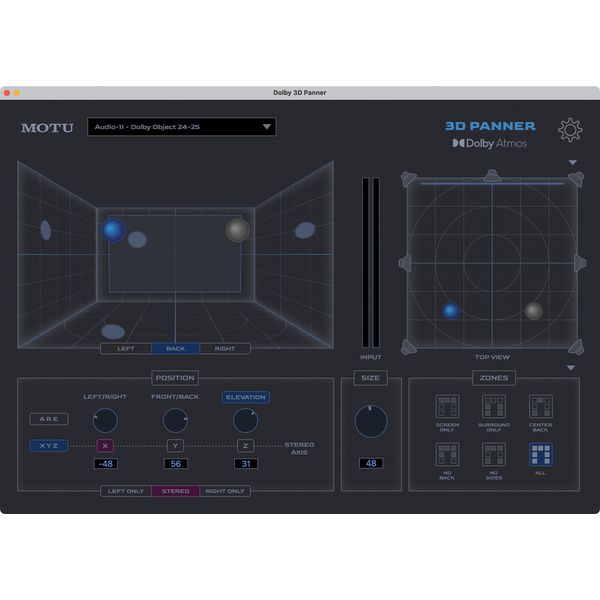Switch 3D room to Right view
The height and width of the screenshot is (600, 600).
225,349
